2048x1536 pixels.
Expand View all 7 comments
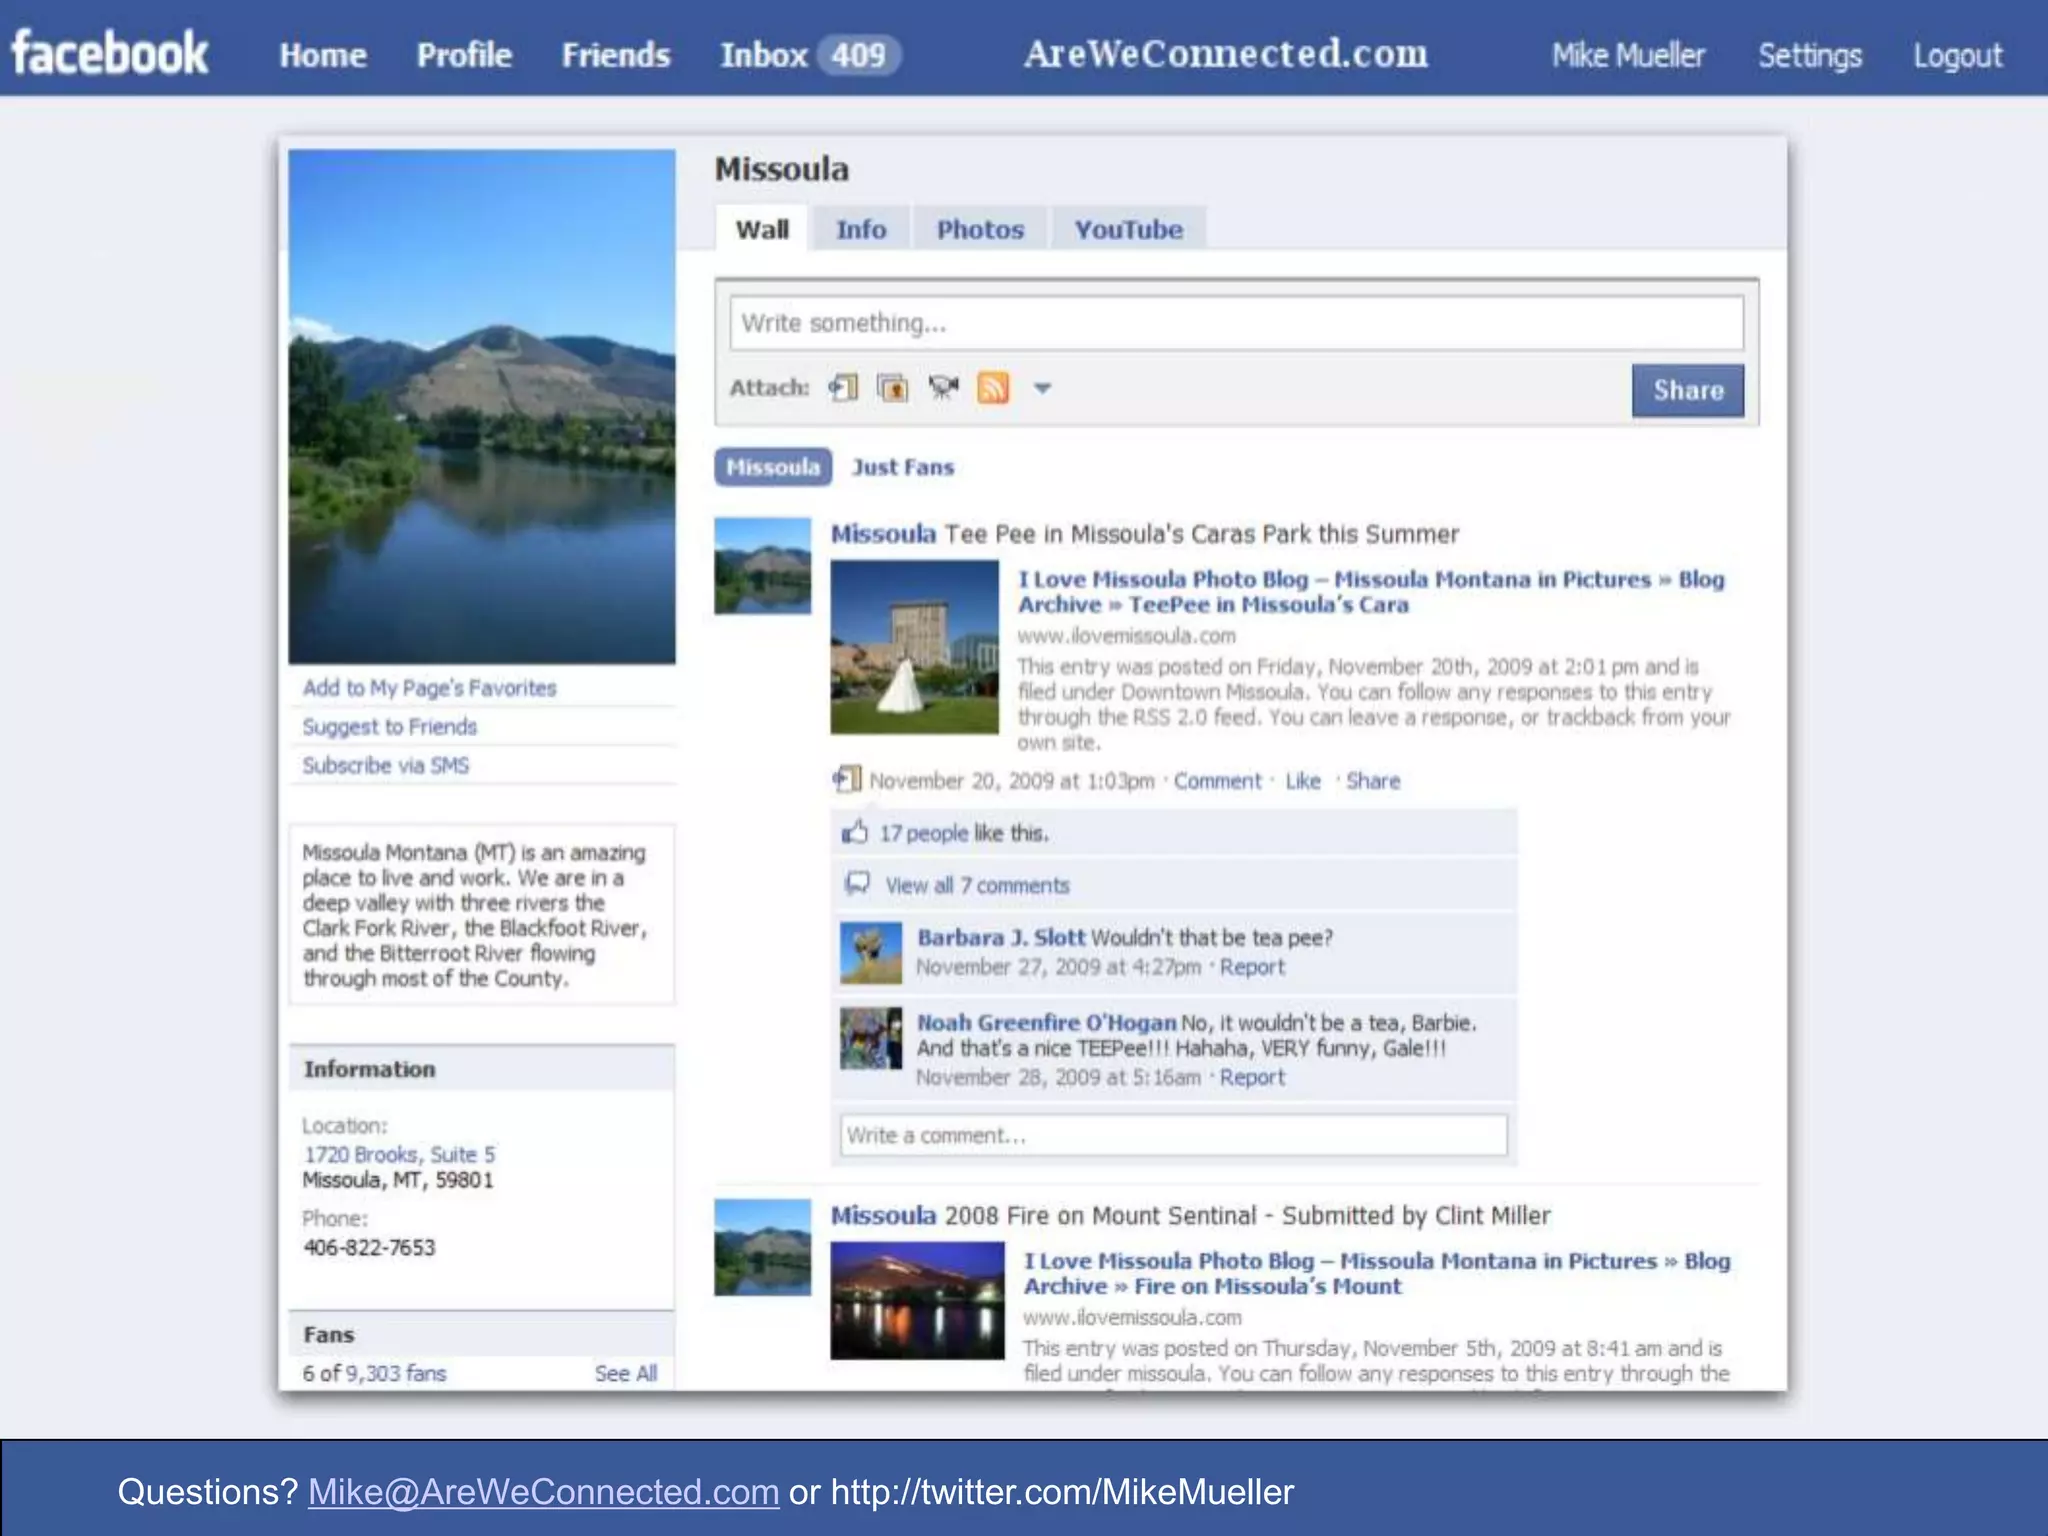click(x=976, y=885)
